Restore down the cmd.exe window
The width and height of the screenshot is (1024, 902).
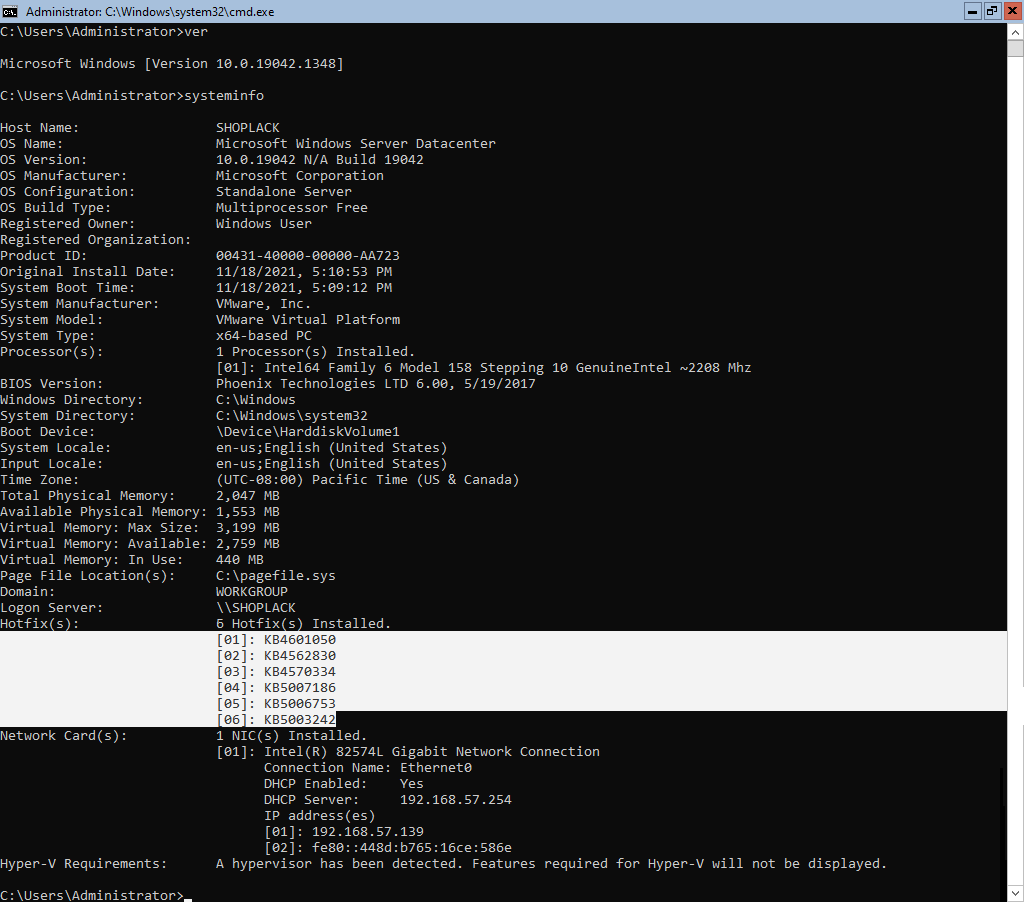coord(992,11)
